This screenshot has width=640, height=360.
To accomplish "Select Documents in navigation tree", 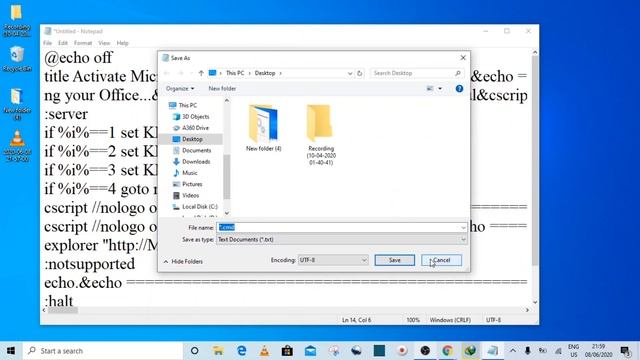I will click(x=196, y=151).
